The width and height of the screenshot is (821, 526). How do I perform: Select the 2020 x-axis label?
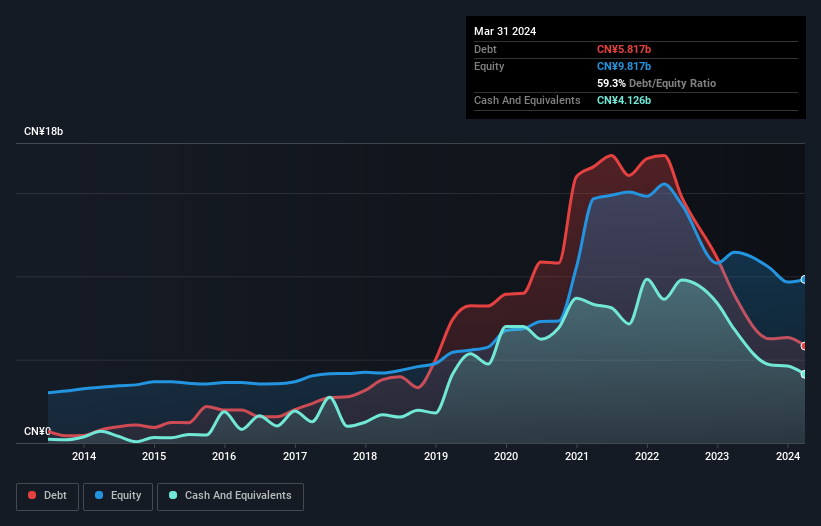506,456
